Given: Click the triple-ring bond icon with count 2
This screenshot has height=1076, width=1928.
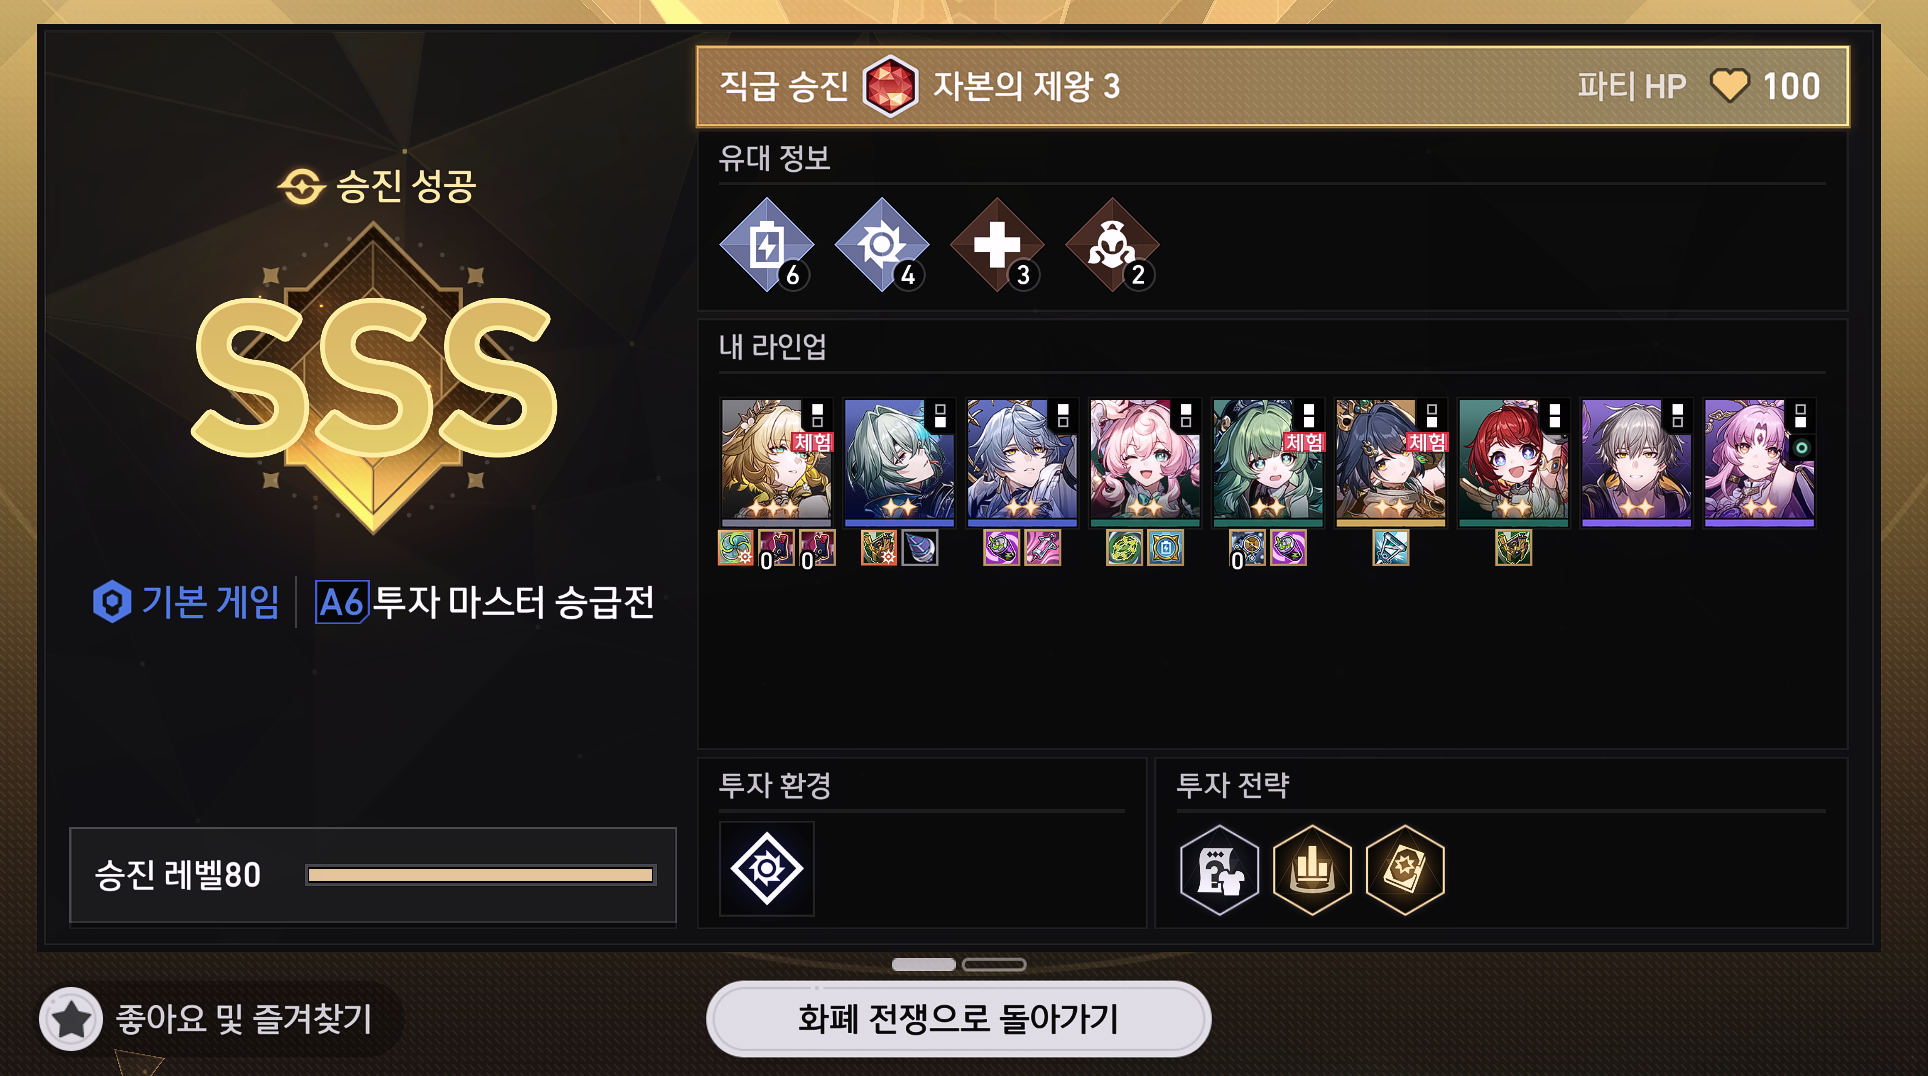Looking at the screenshot, I should [1112, 245].
